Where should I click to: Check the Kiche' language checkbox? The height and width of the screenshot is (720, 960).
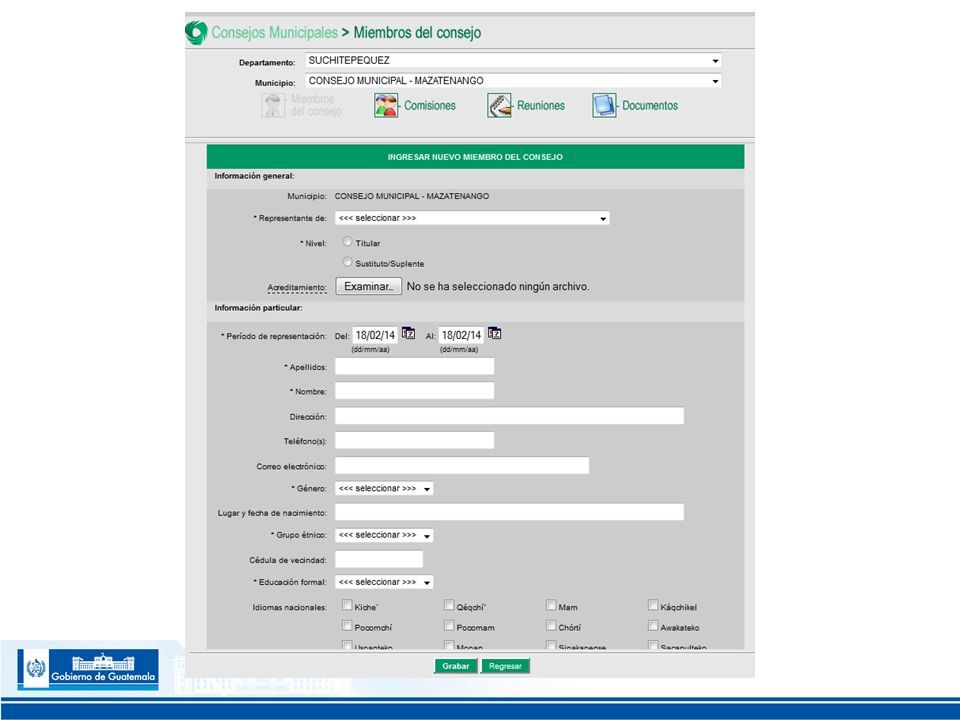click(x=347, y=606)
